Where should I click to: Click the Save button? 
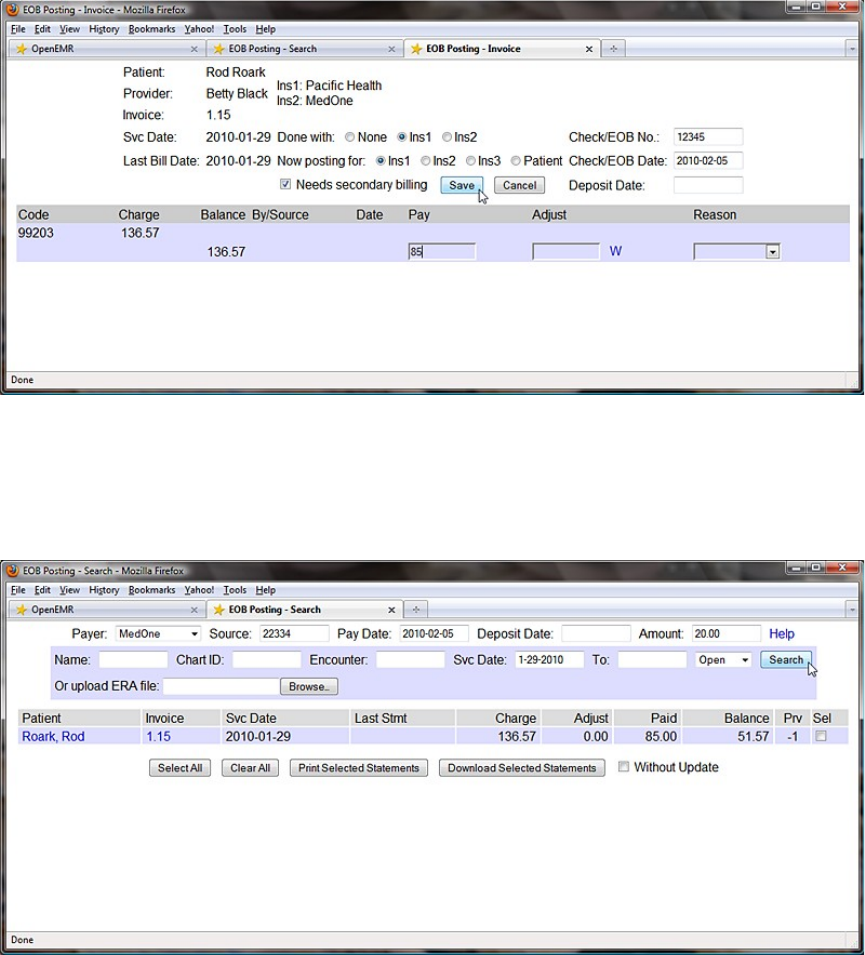462,185
